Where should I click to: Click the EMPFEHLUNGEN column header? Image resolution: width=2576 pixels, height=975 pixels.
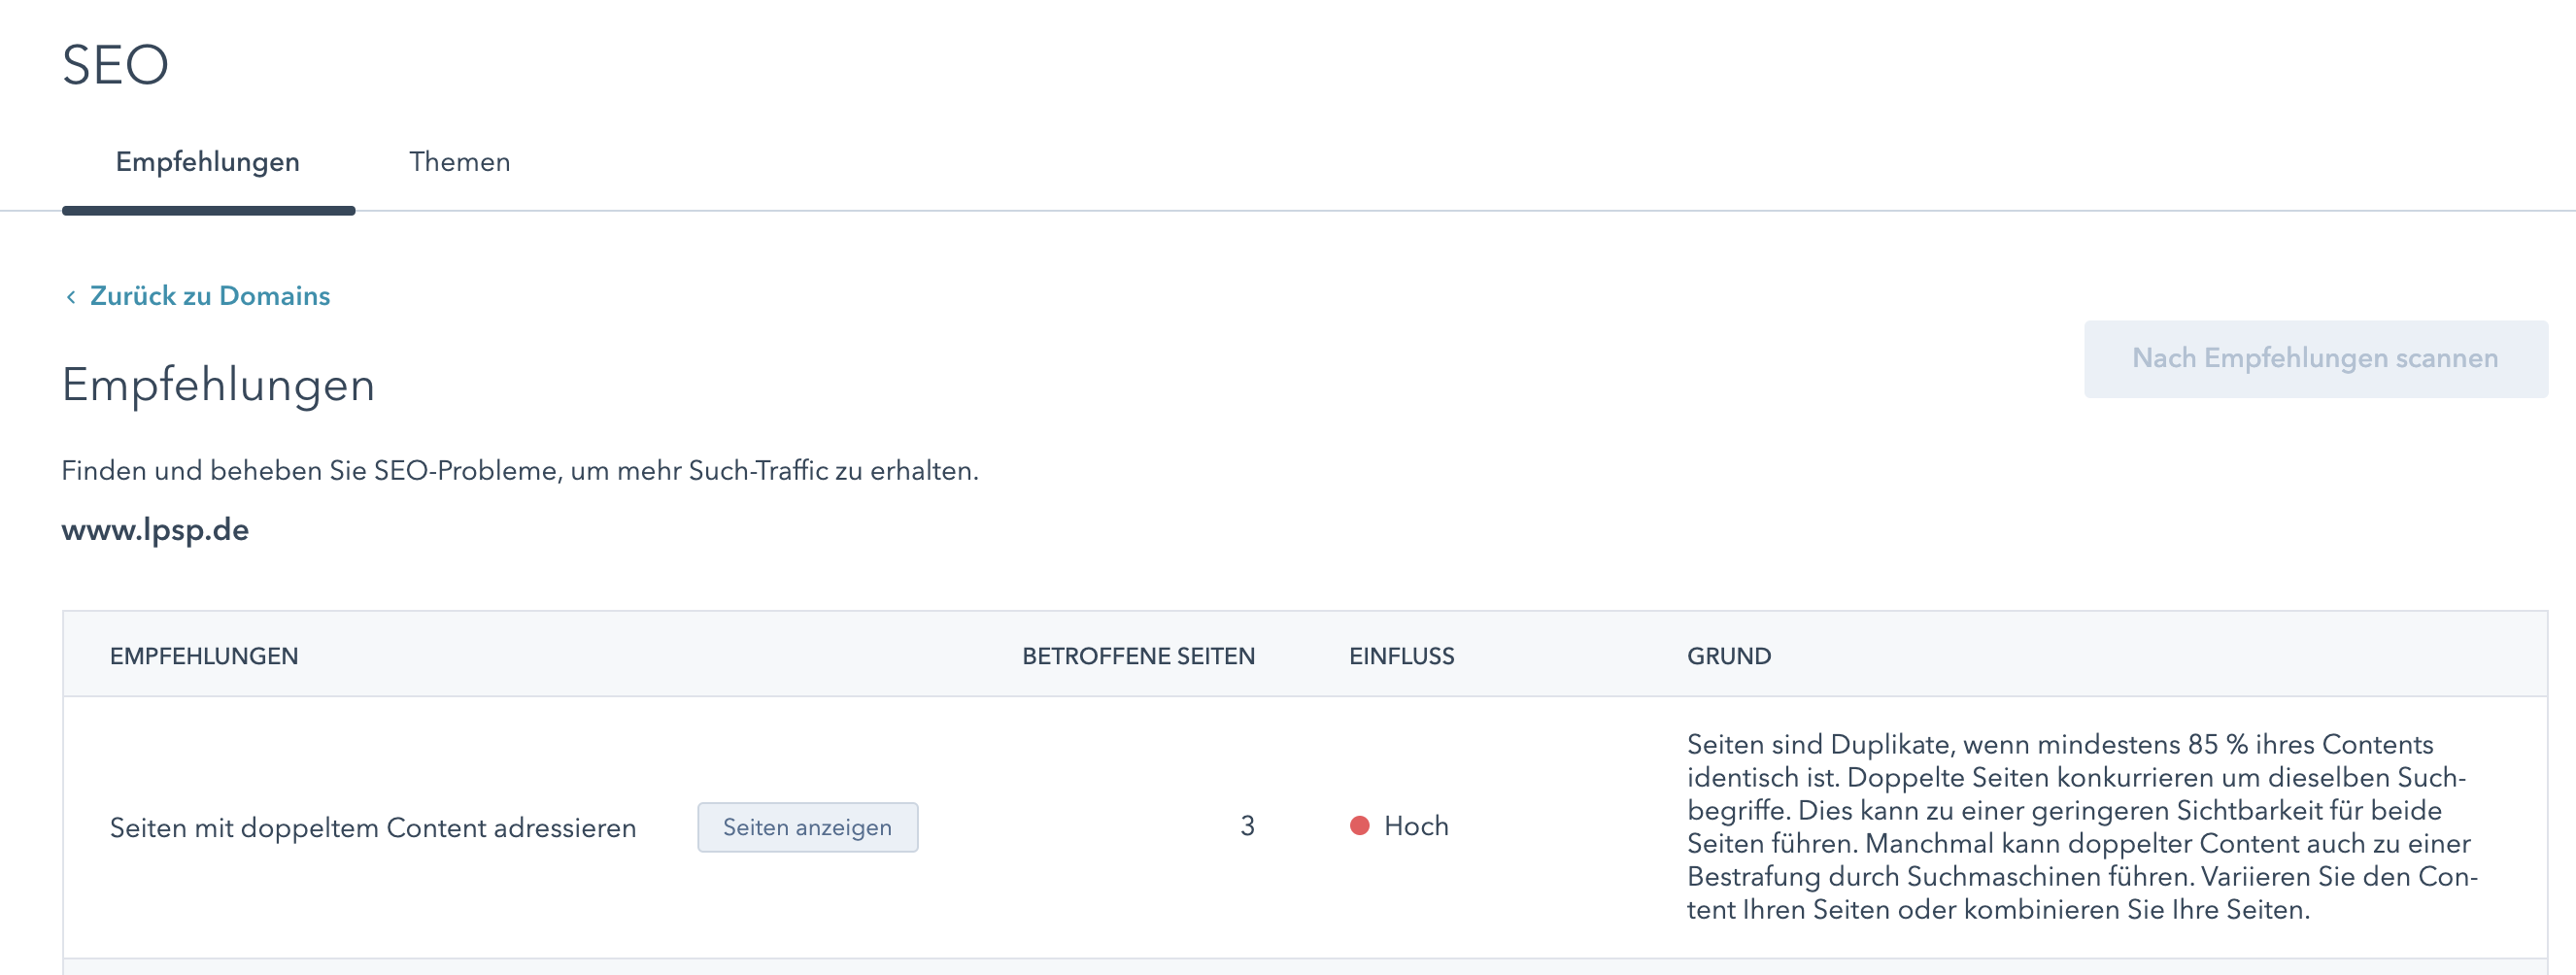pyautogui.click(x=204, y=656)
